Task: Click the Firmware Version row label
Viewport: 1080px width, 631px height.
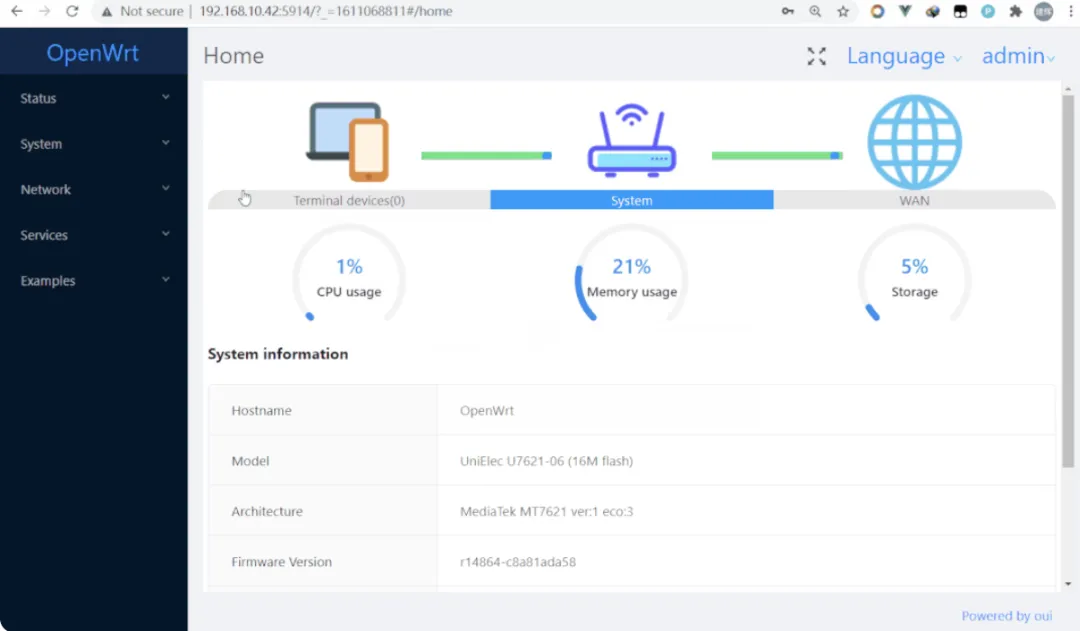Action: click(282, 561)
